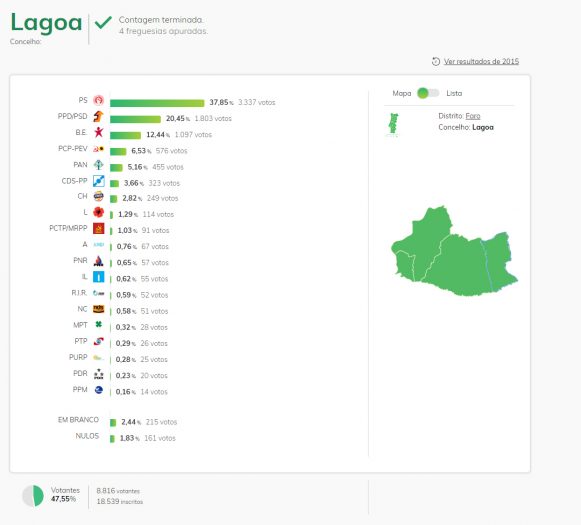Click the PPD/PSD arrow logo icon
The height and width of the screenshot is (525, 581).
[x=98, y=116]
